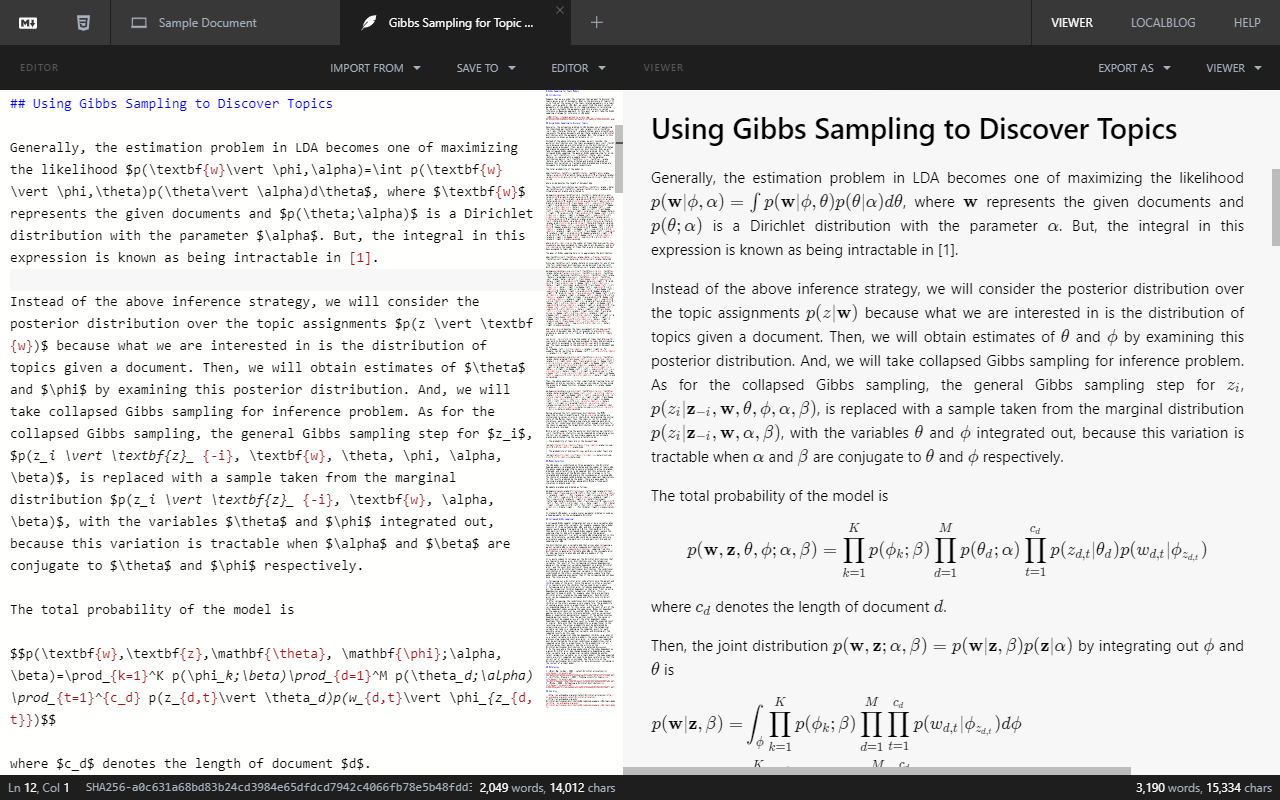Click the rendered heading Using Gibbs Sampling
Image resolution: width=1280 pixels, height=800 pixels.
[914, 129]
